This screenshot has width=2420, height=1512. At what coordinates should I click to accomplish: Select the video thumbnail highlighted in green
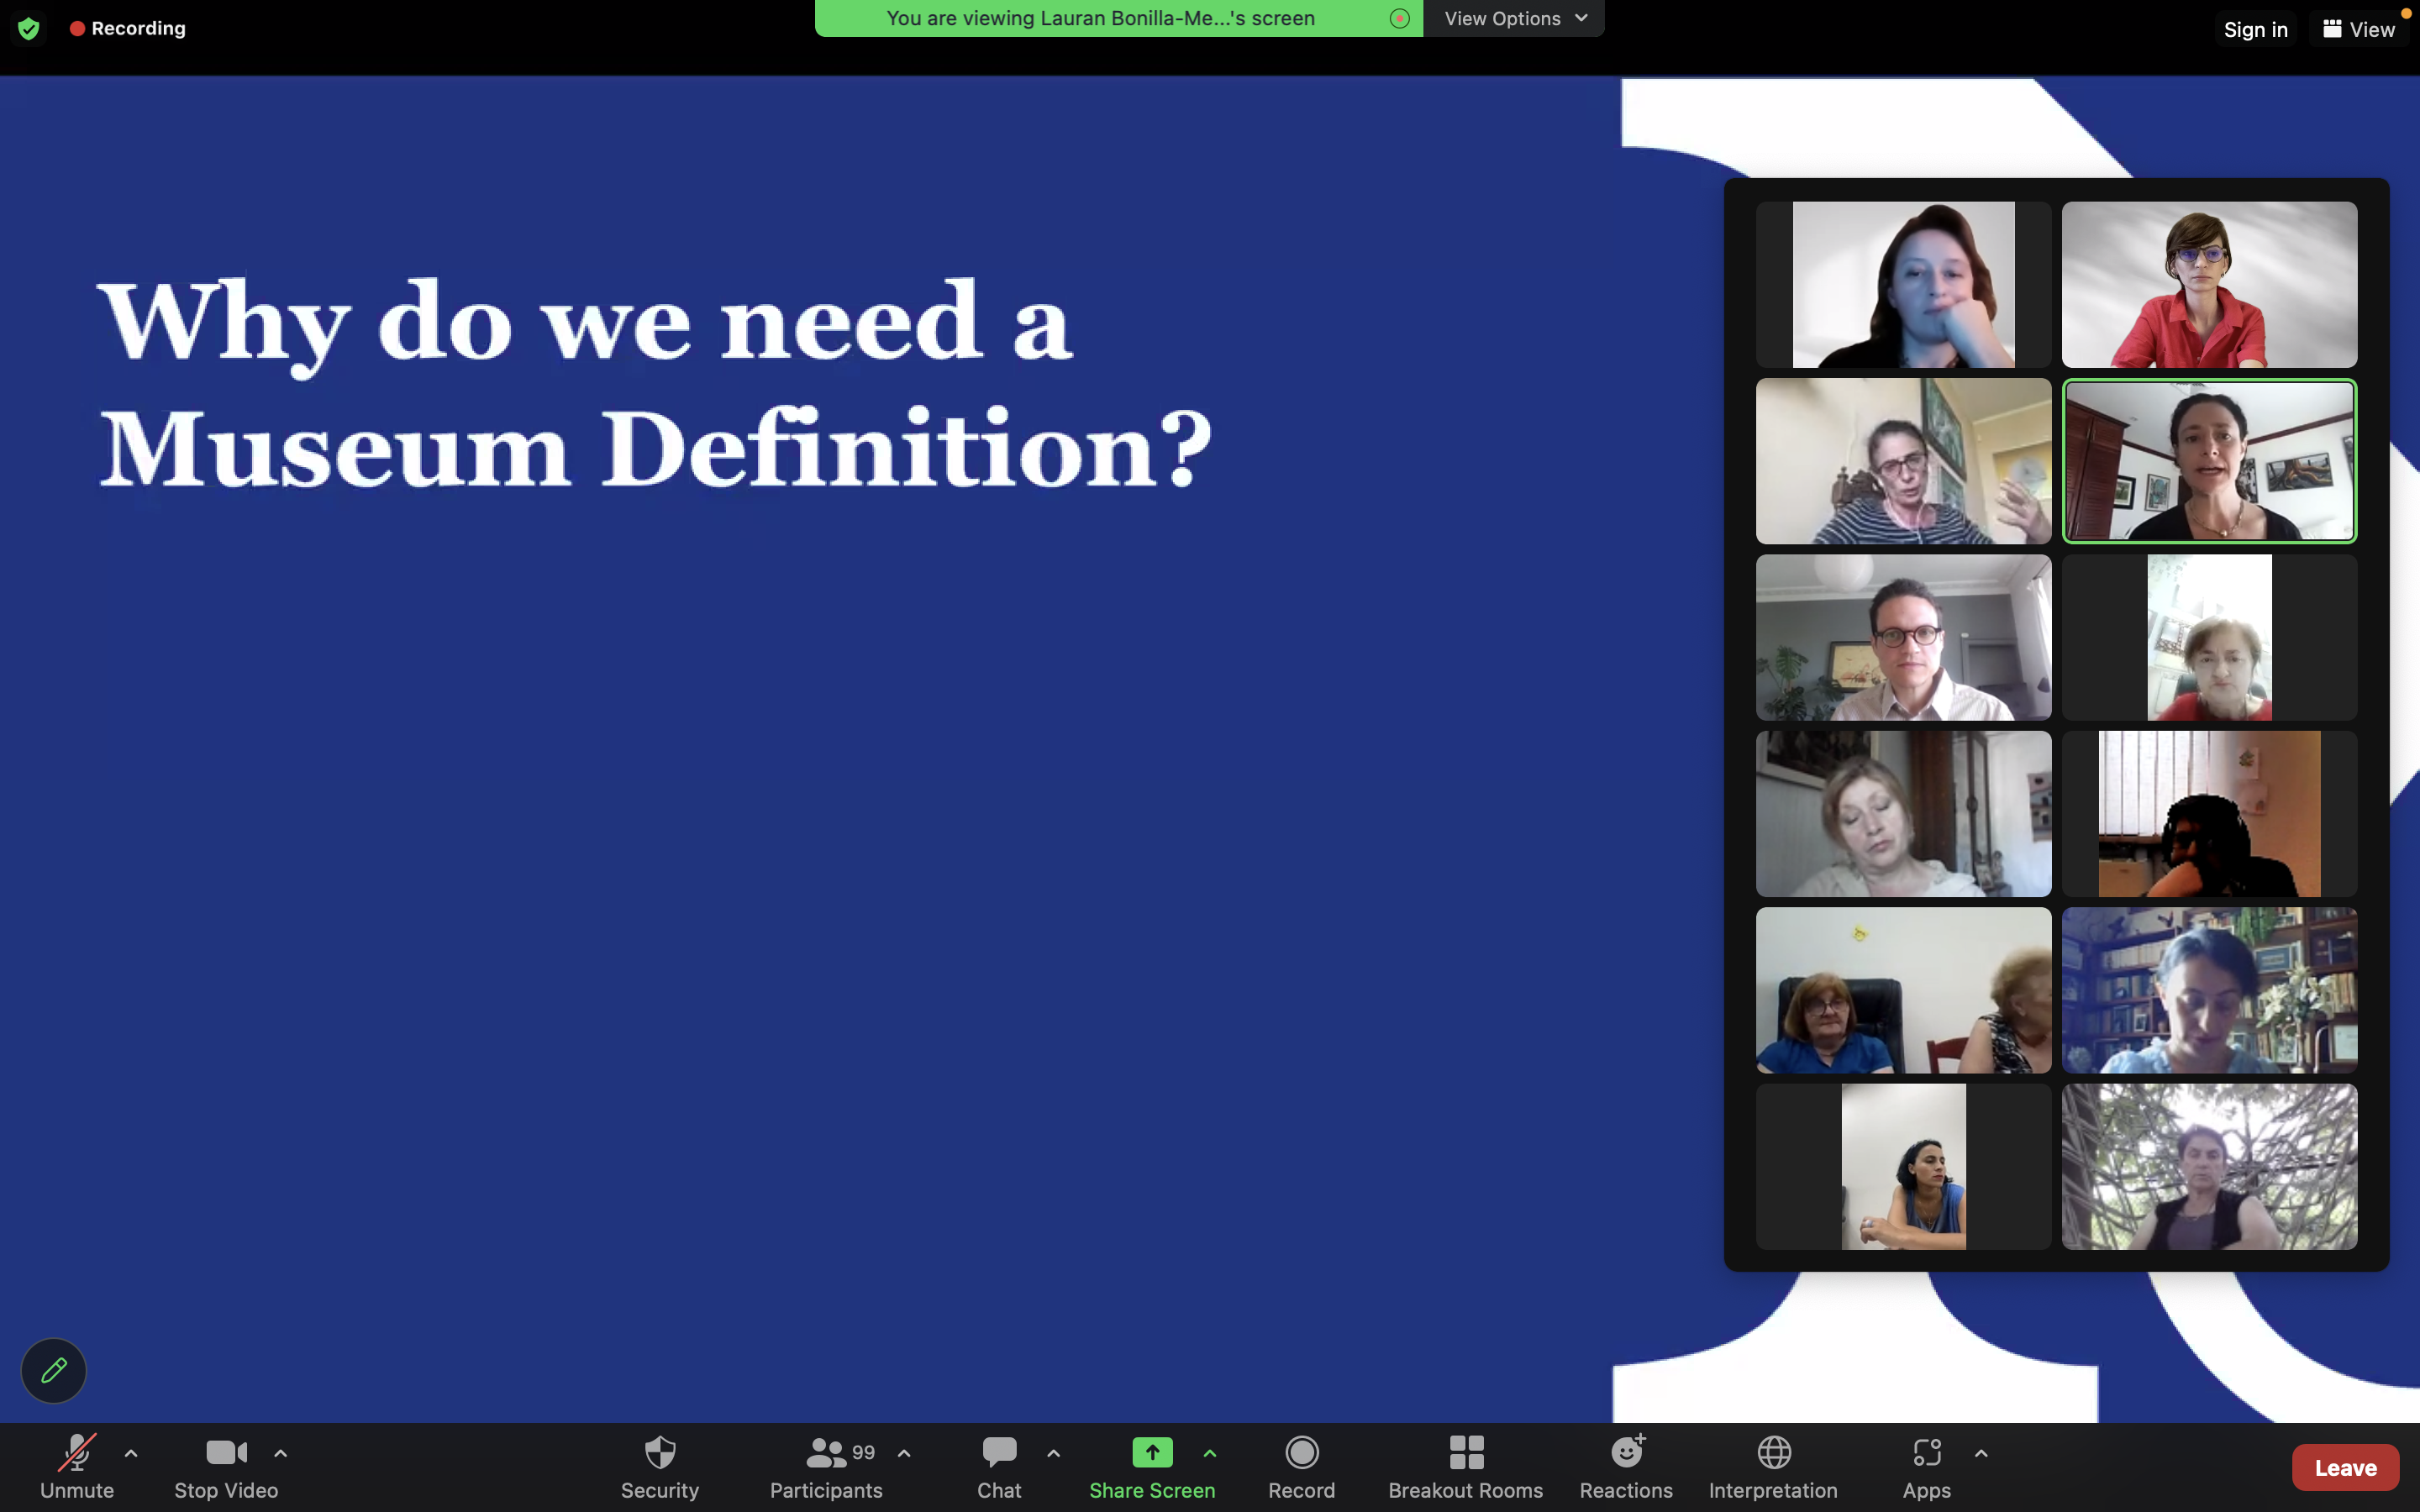click(2209, 461)
